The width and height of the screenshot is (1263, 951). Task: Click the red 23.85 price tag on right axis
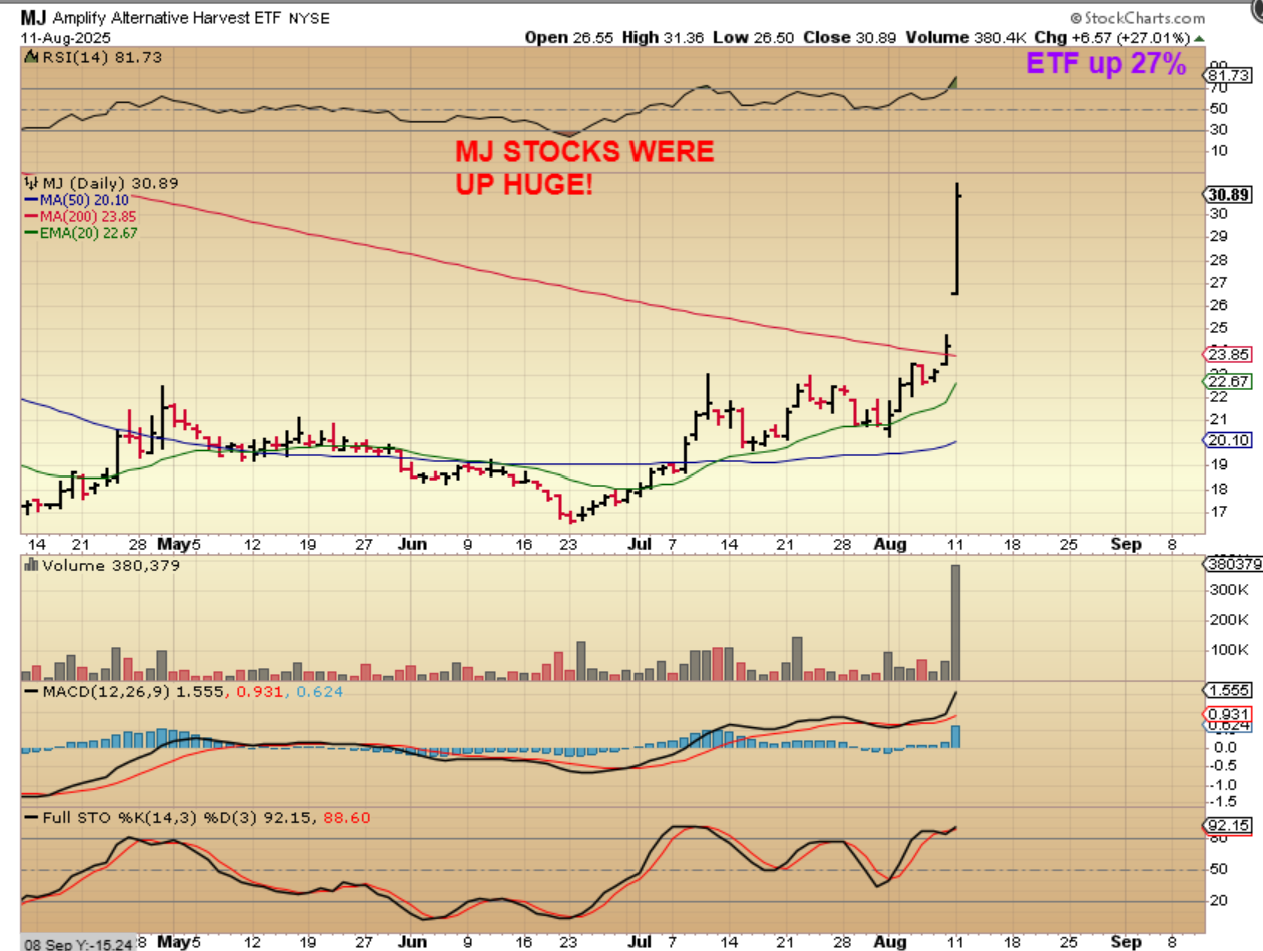click(1227, 355)
